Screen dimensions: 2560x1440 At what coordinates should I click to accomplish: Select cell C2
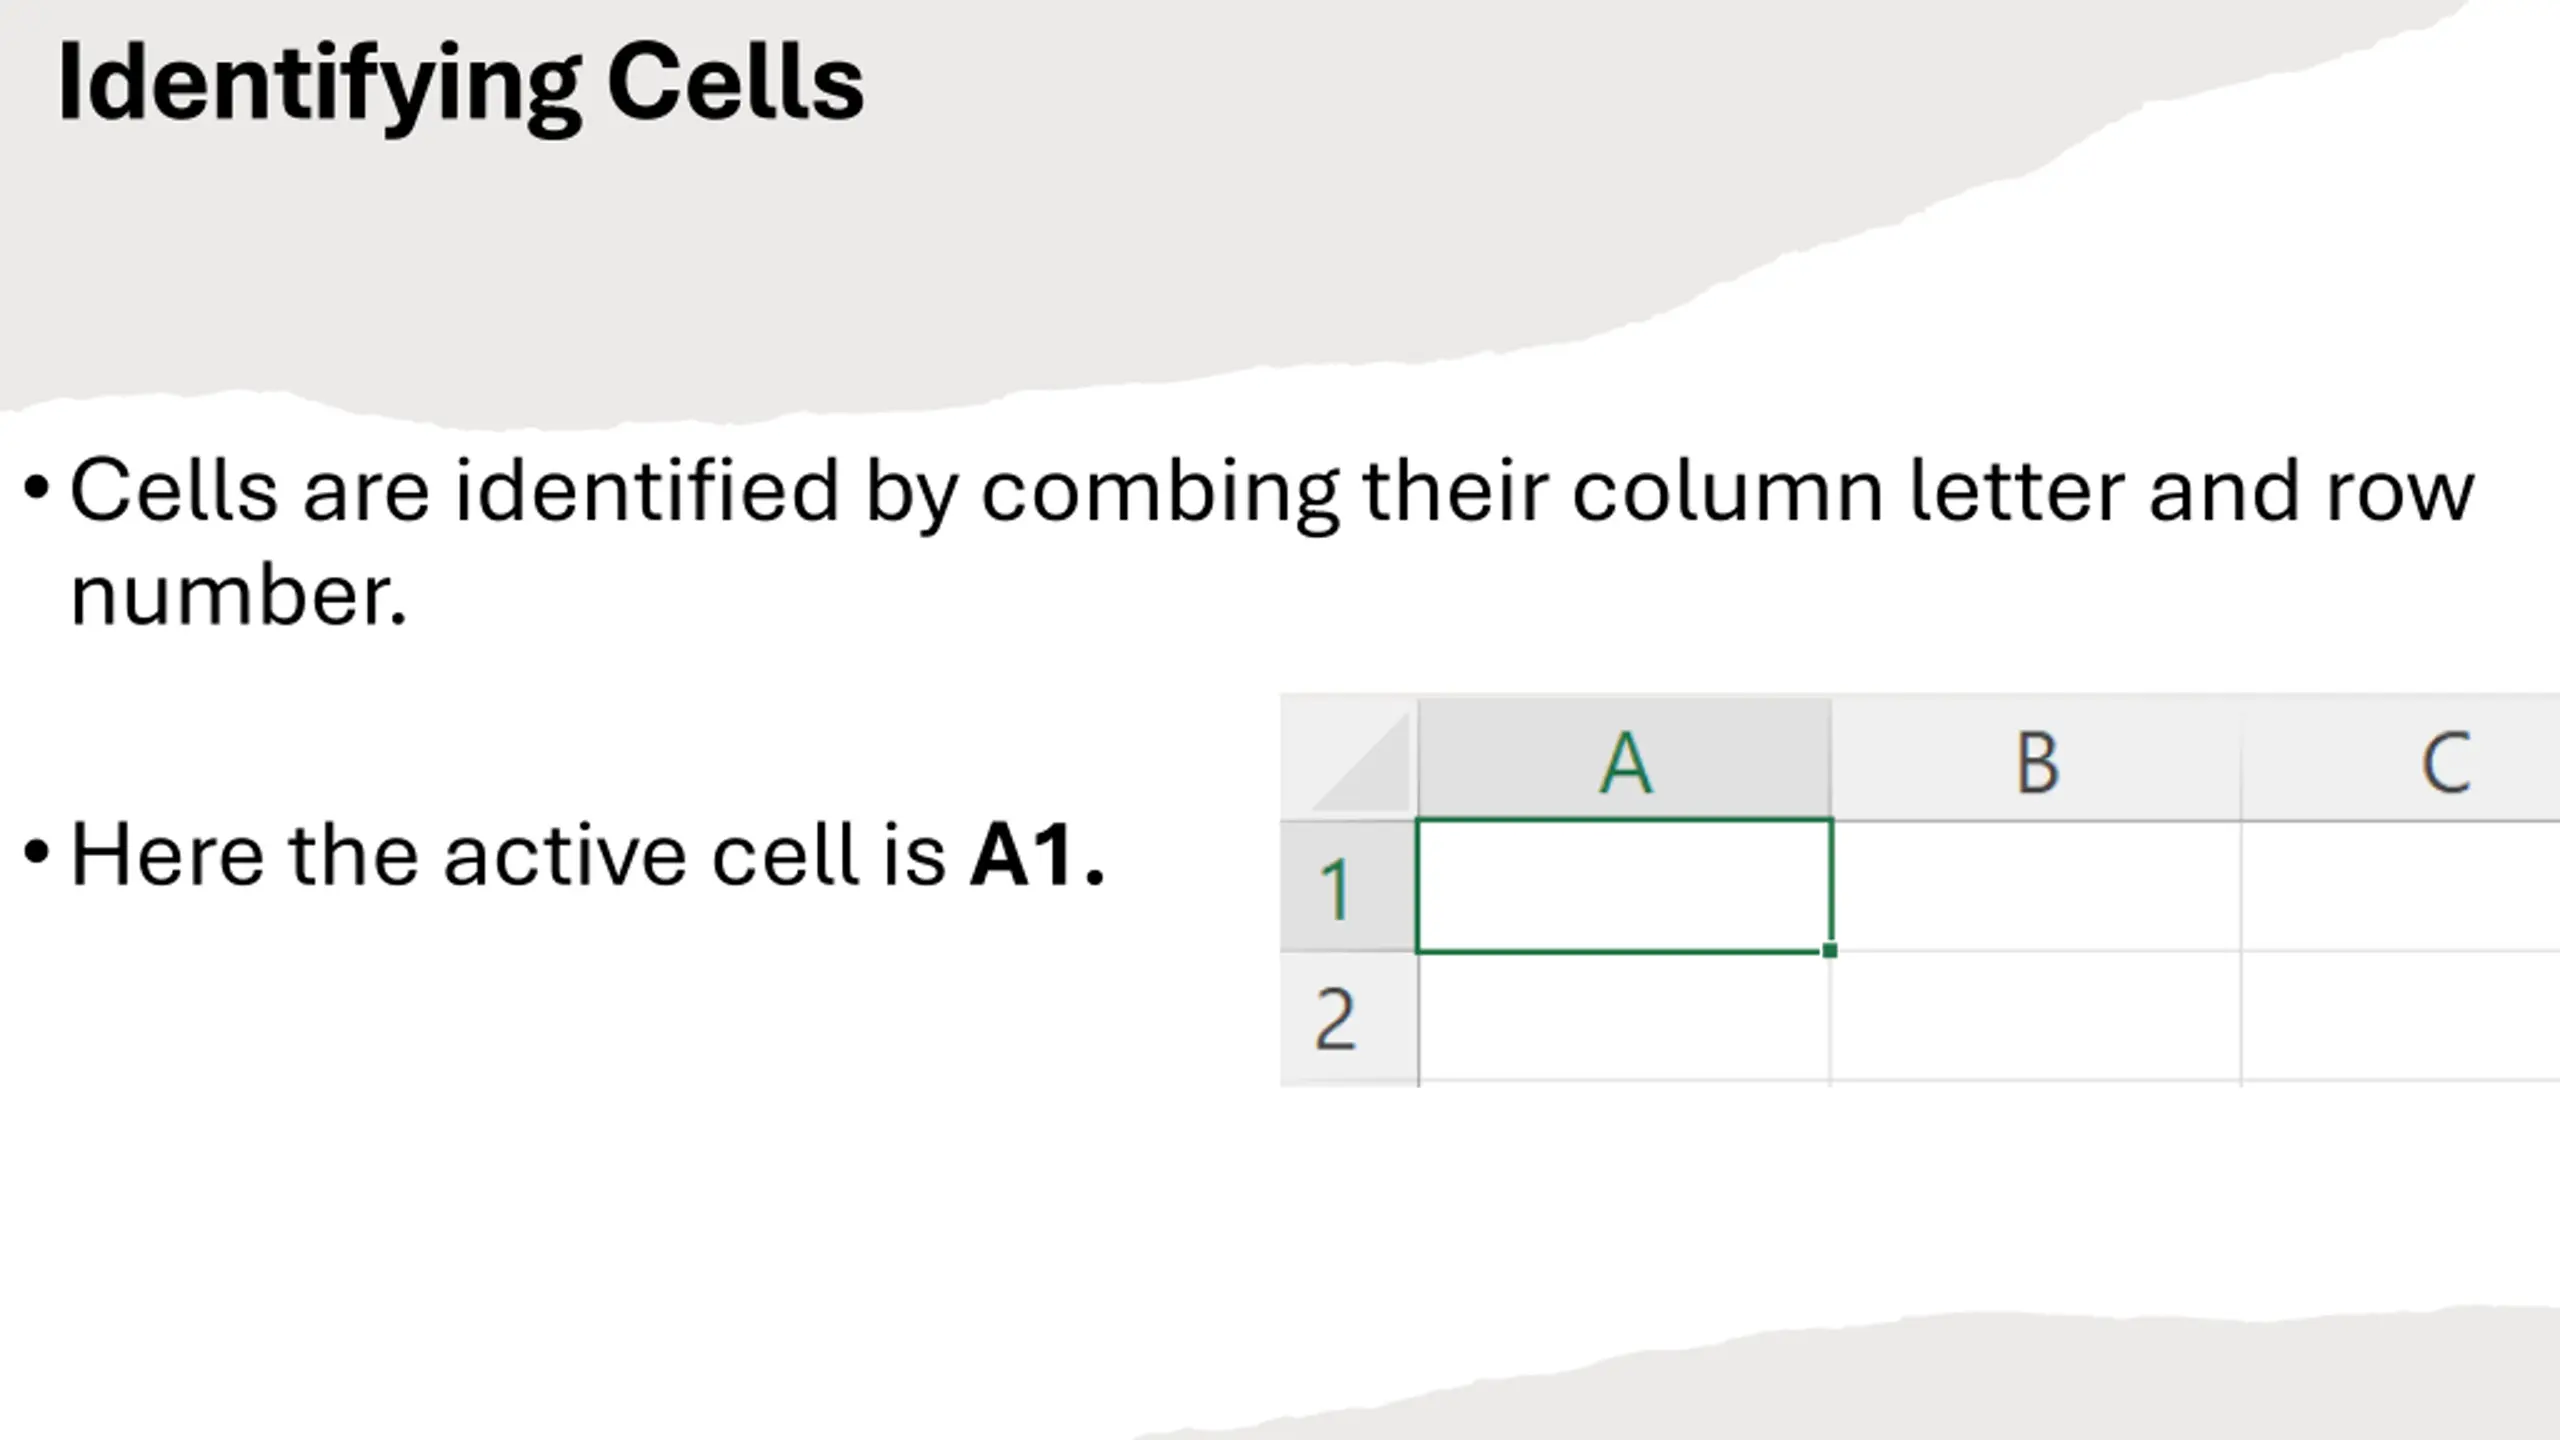(2401, 1016)
